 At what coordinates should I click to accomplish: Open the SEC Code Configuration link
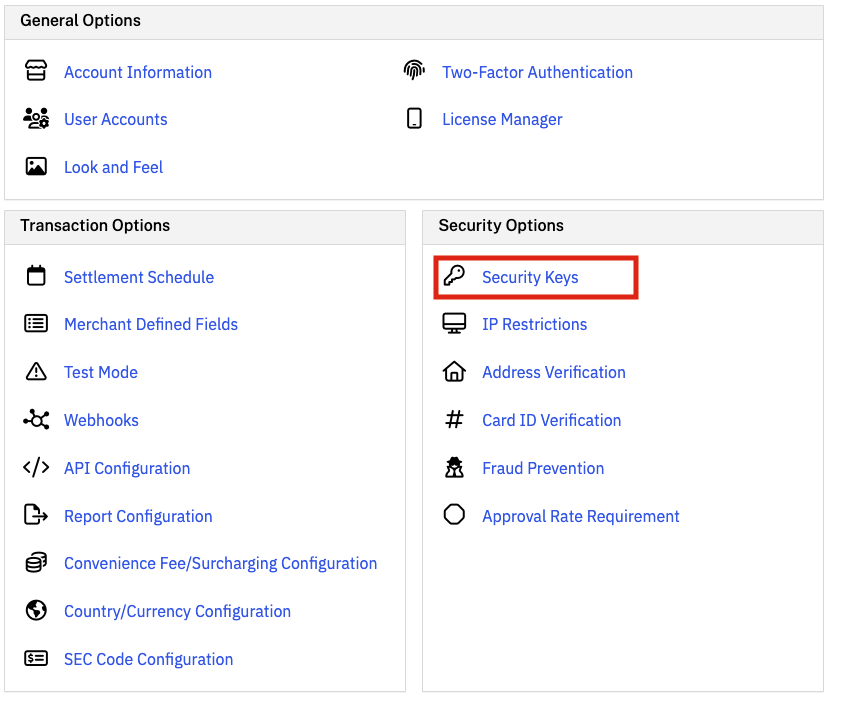(x=148, y=659)
